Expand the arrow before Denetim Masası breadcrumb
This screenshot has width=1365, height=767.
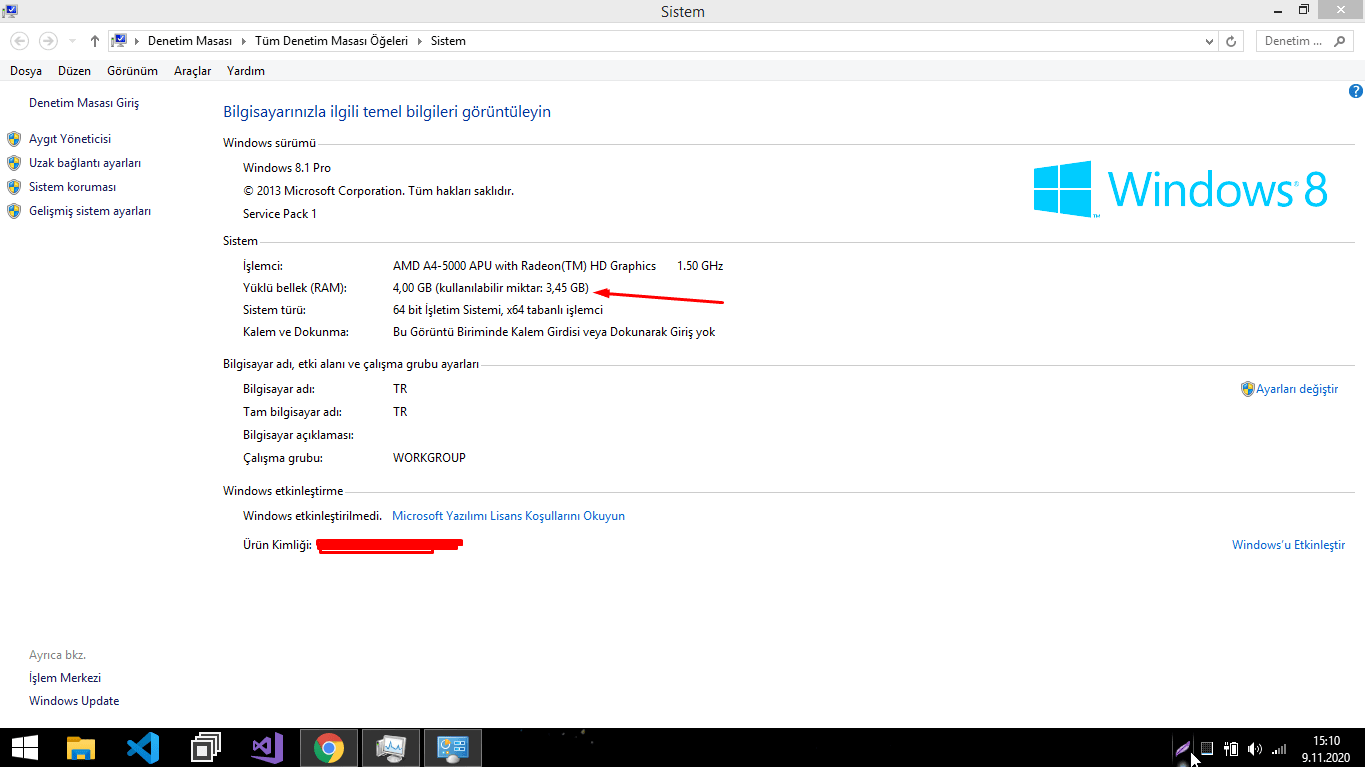137,41
